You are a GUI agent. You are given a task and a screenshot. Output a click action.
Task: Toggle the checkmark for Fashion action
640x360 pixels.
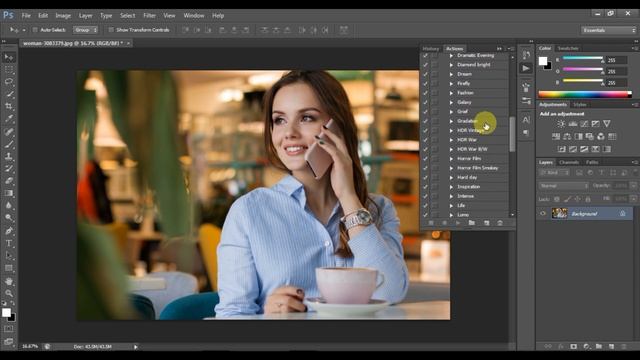[x=426, y=93]
